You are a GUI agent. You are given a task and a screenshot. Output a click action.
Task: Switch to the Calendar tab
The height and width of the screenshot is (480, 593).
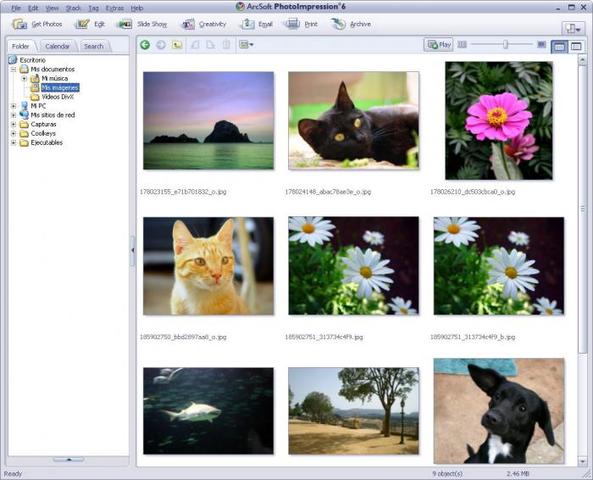(57, 46)
